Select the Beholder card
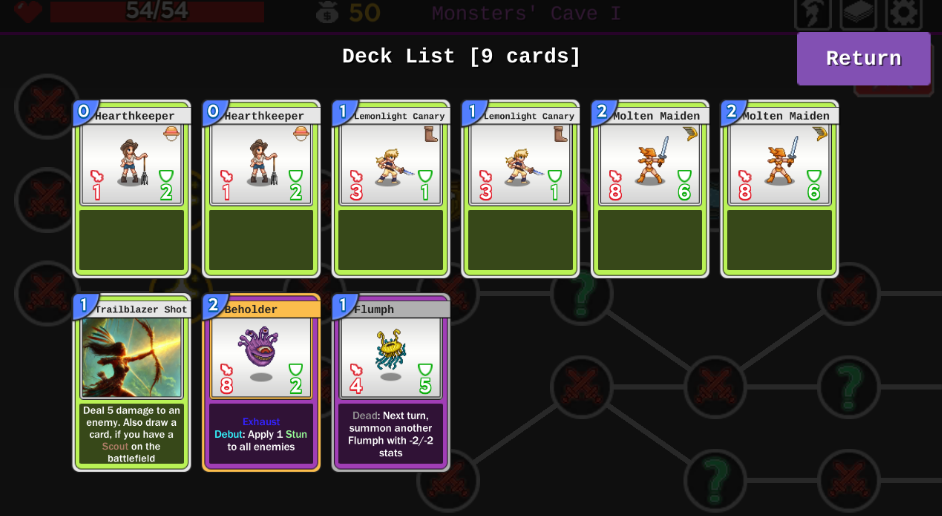 coord(261,383)
